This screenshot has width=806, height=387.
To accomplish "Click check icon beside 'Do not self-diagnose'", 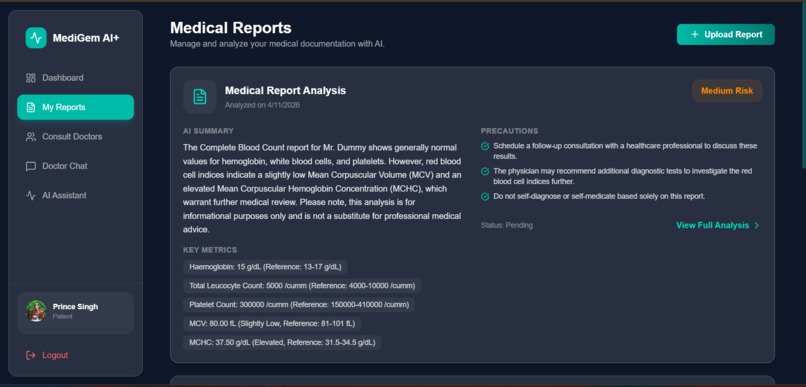I will coord(485,196).
